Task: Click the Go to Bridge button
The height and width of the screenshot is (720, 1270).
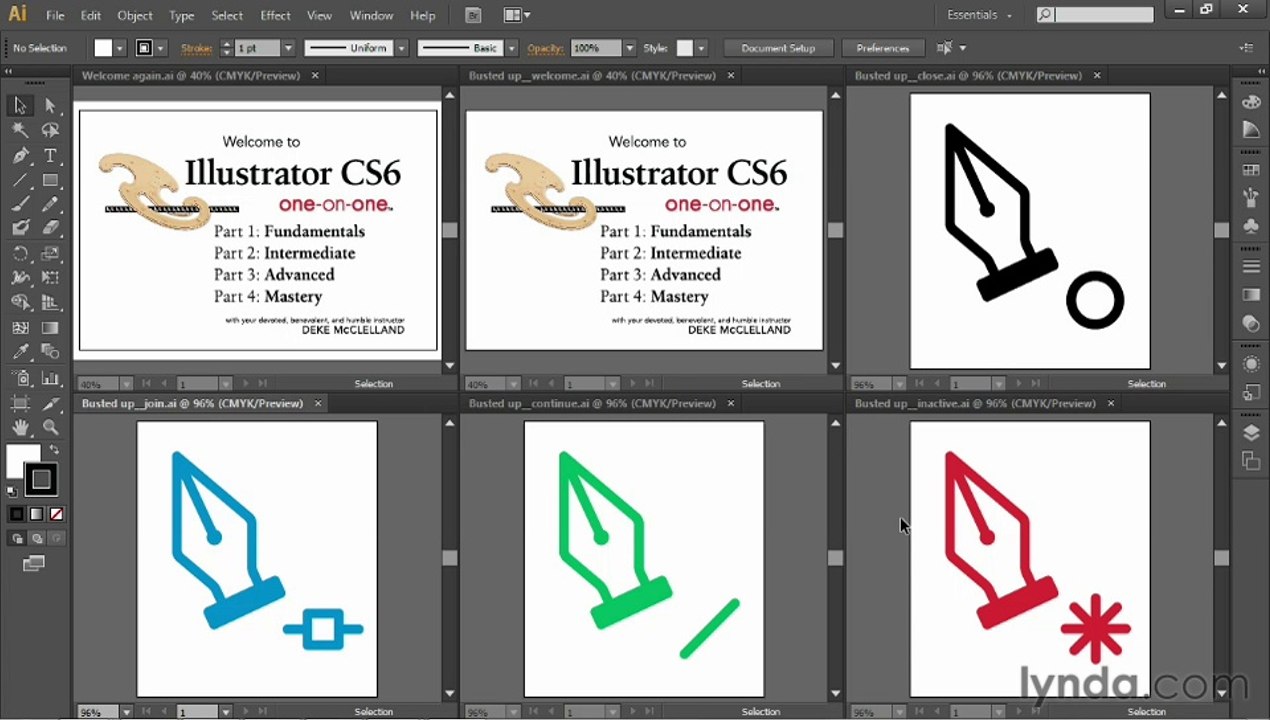Action: pyautogui.click(x=474, y=15)
